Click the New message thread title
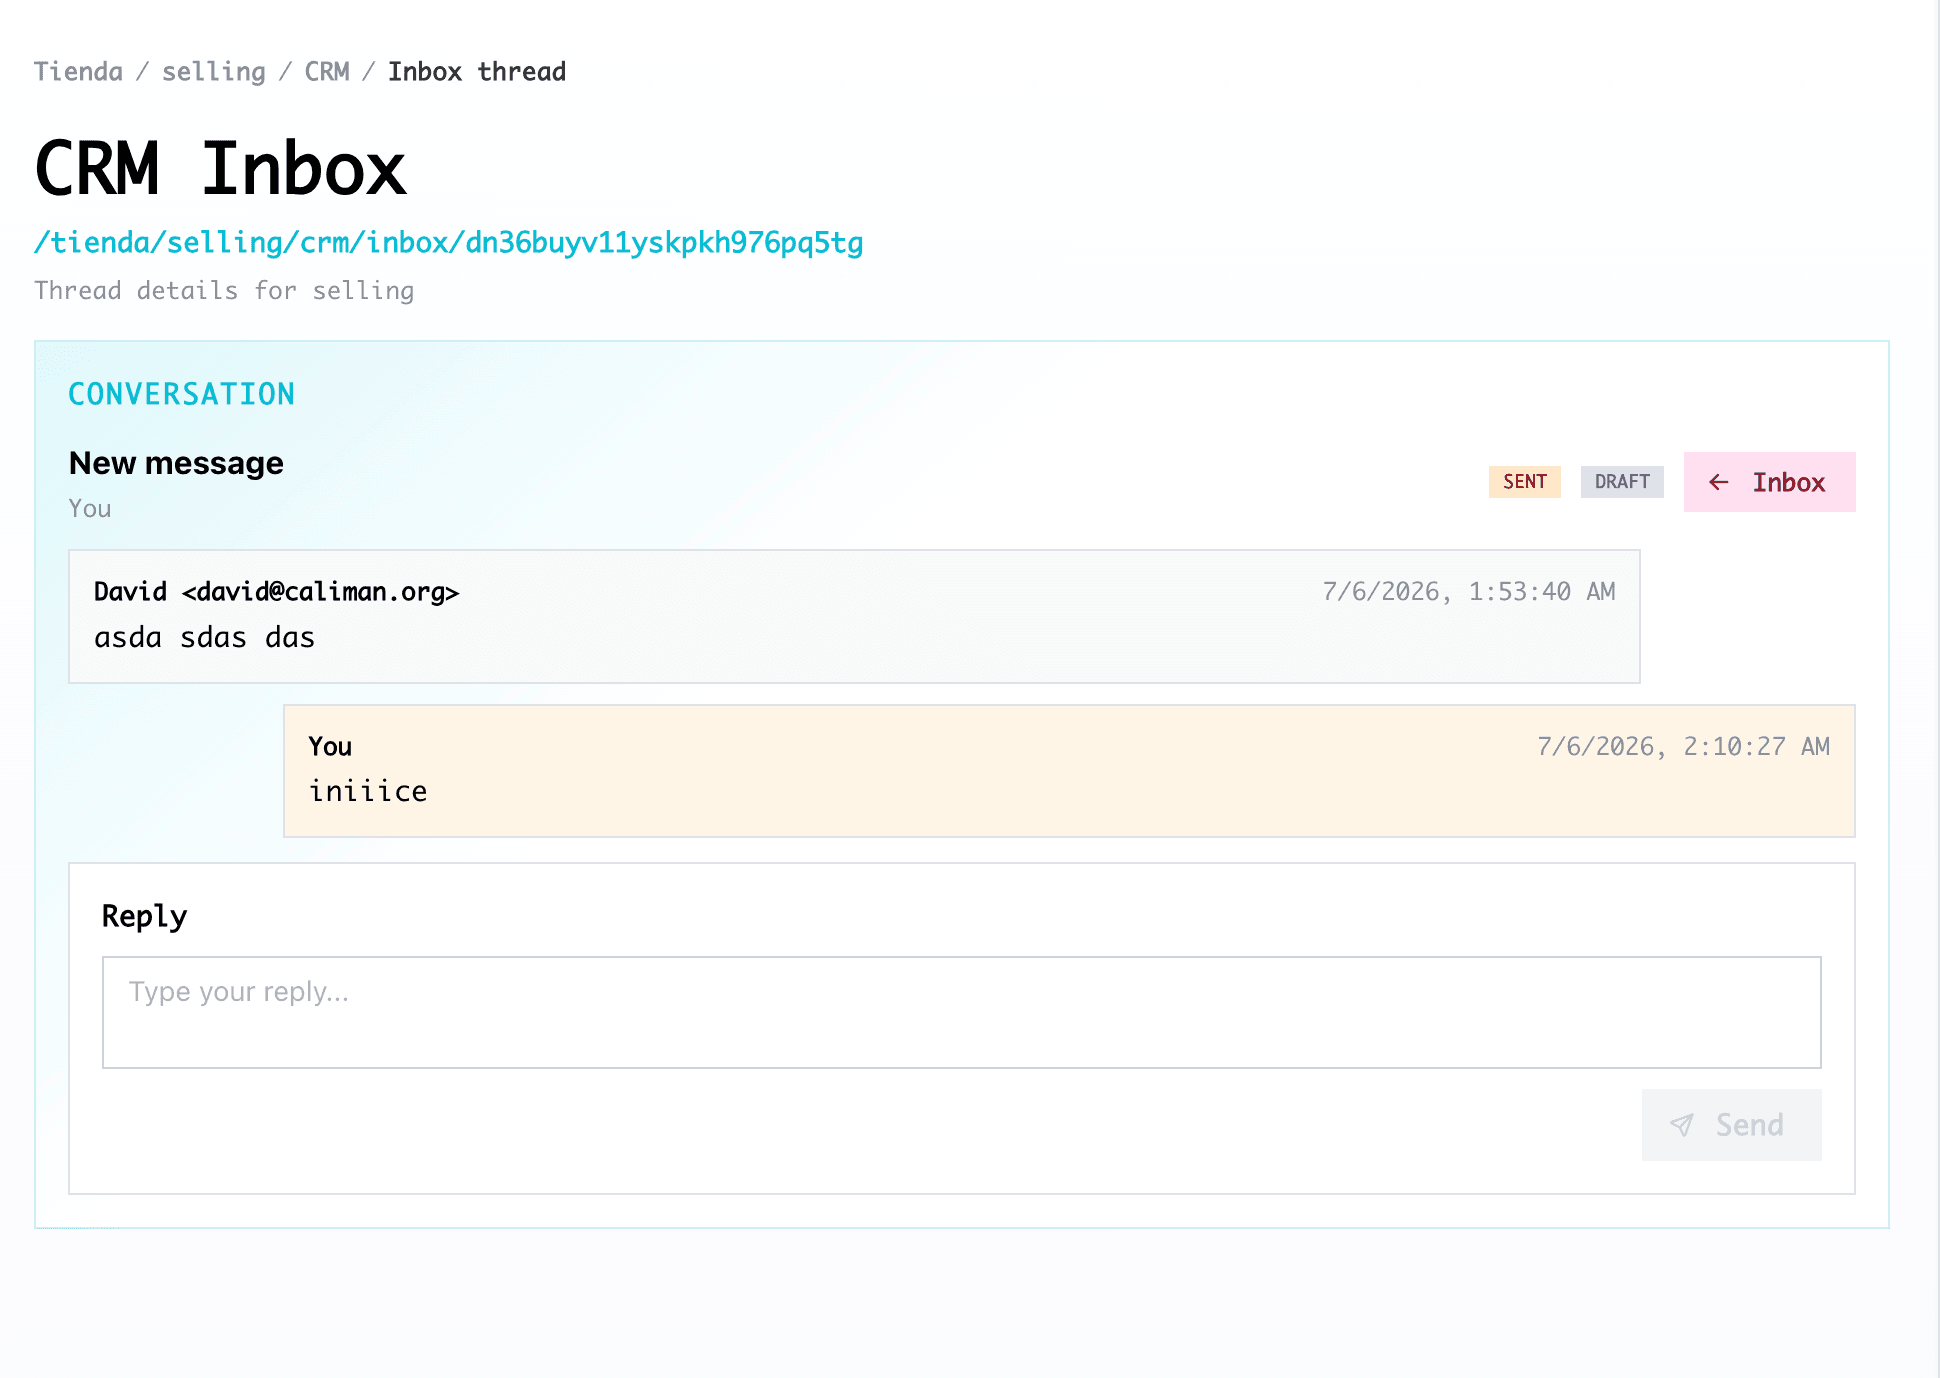 pos(176,463)
